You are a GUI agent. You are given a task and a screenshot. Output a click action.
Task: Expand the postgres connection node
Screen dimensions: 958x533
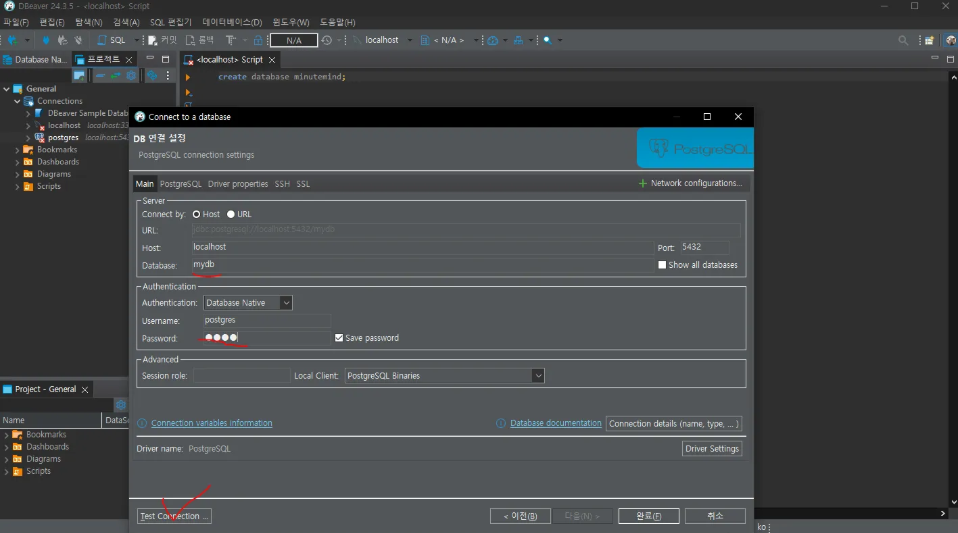28,138
